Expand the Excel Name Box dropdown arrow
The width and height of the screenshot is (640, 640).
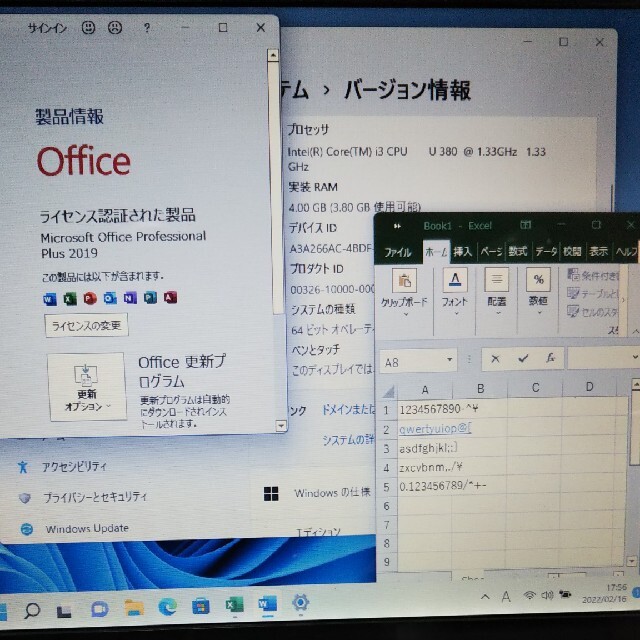(450, 360)
